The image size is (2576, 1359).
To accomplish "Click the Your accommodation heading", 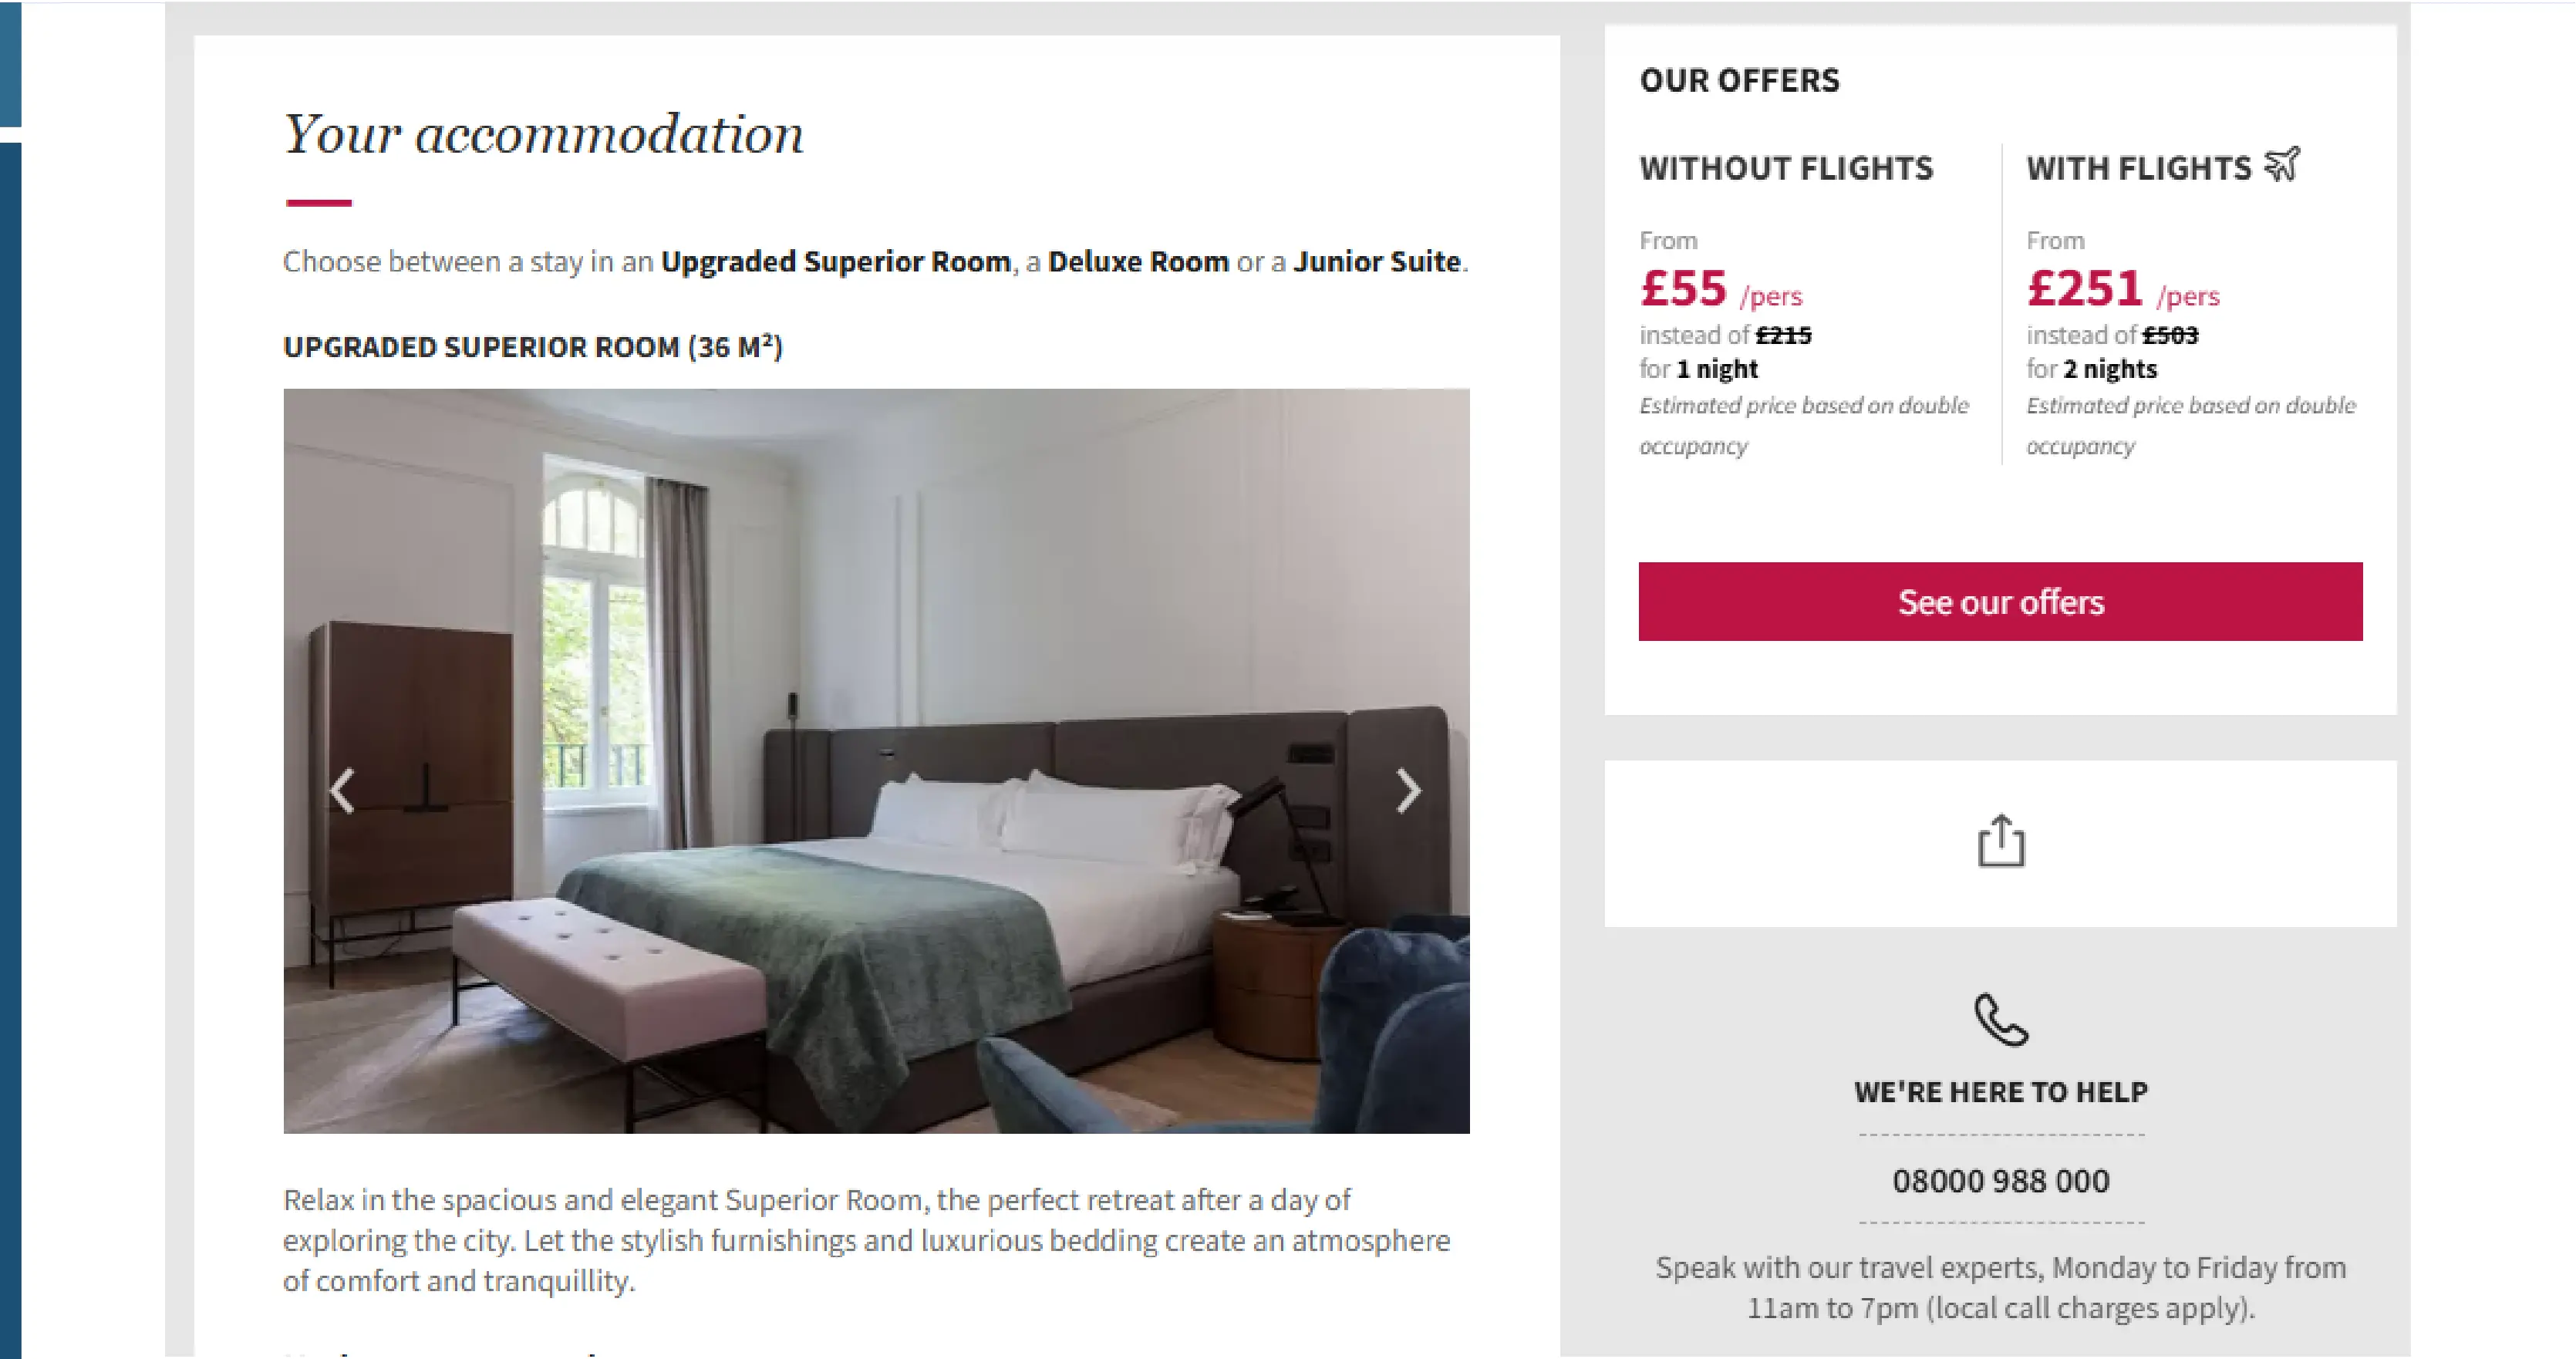I will 543,134.
